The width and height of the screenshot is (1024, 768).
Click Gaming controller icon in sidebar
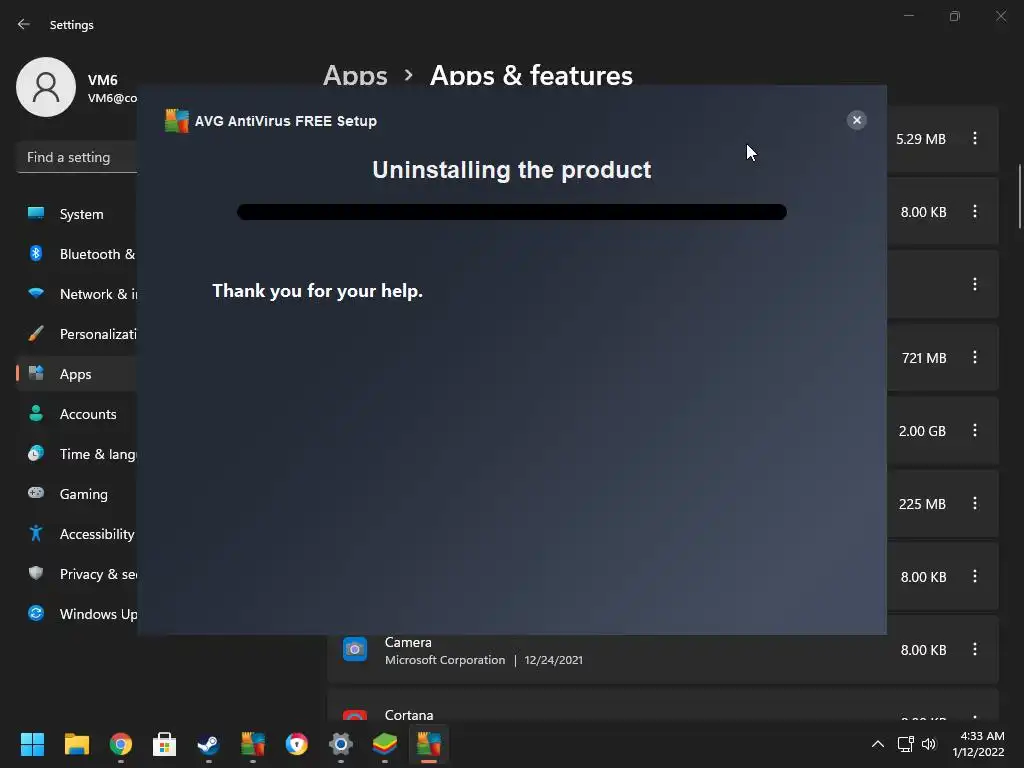36,492
